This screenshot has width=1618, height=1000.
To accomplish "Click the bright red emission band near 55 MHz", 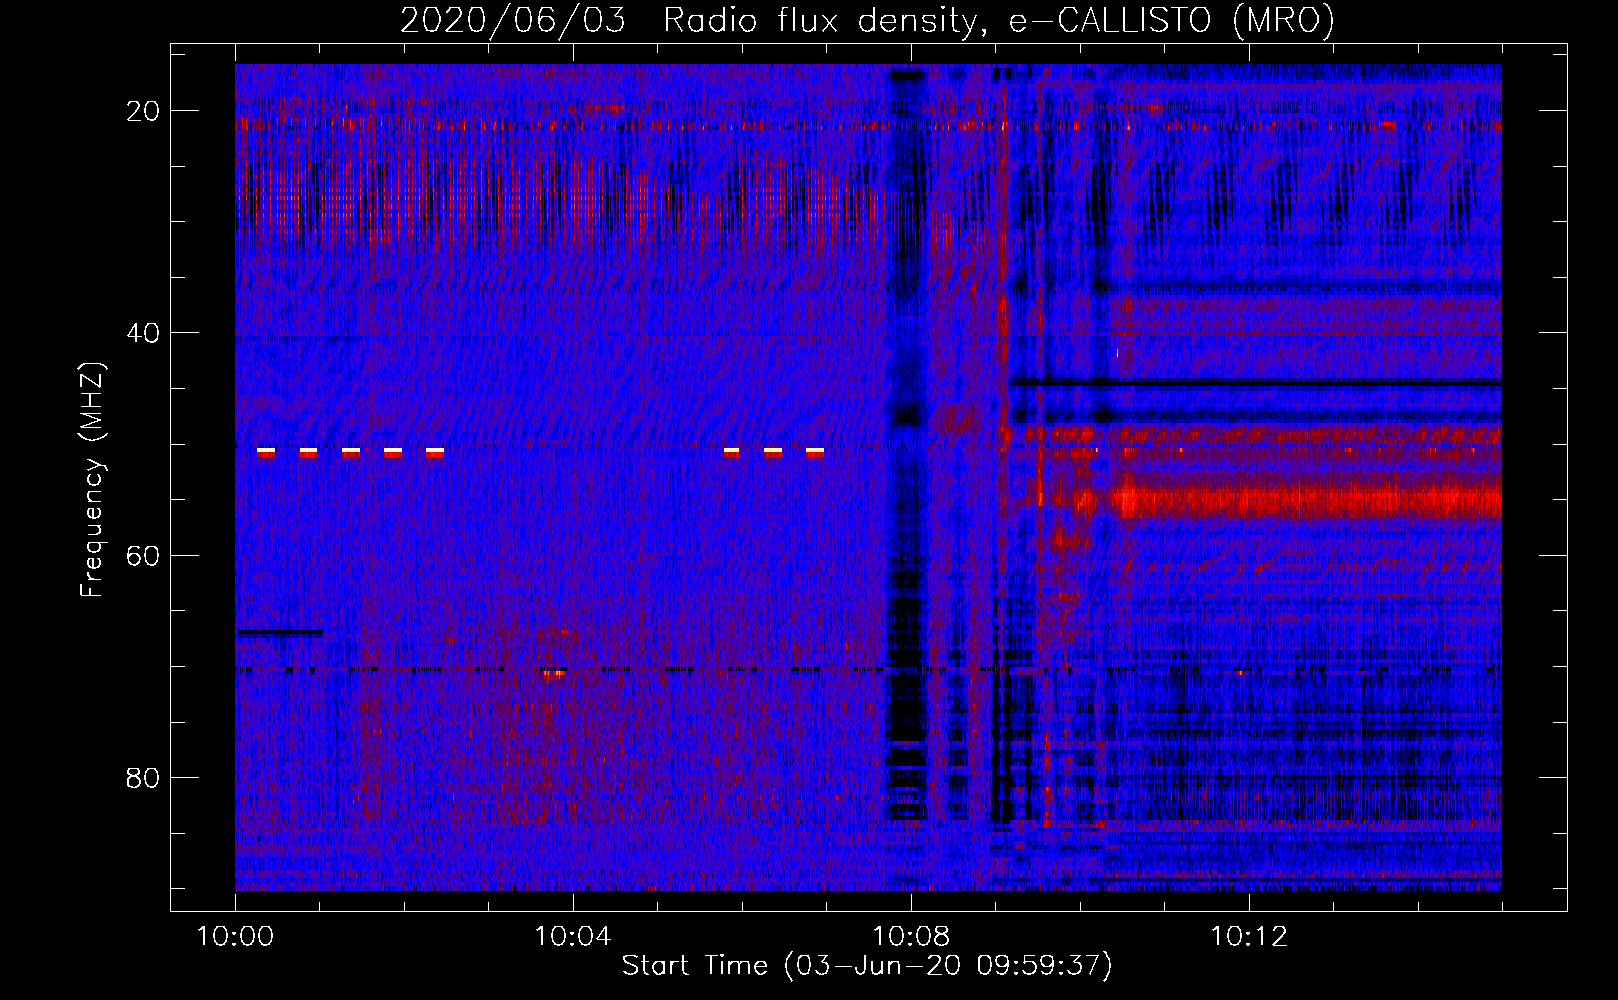I will (1305, 500).
